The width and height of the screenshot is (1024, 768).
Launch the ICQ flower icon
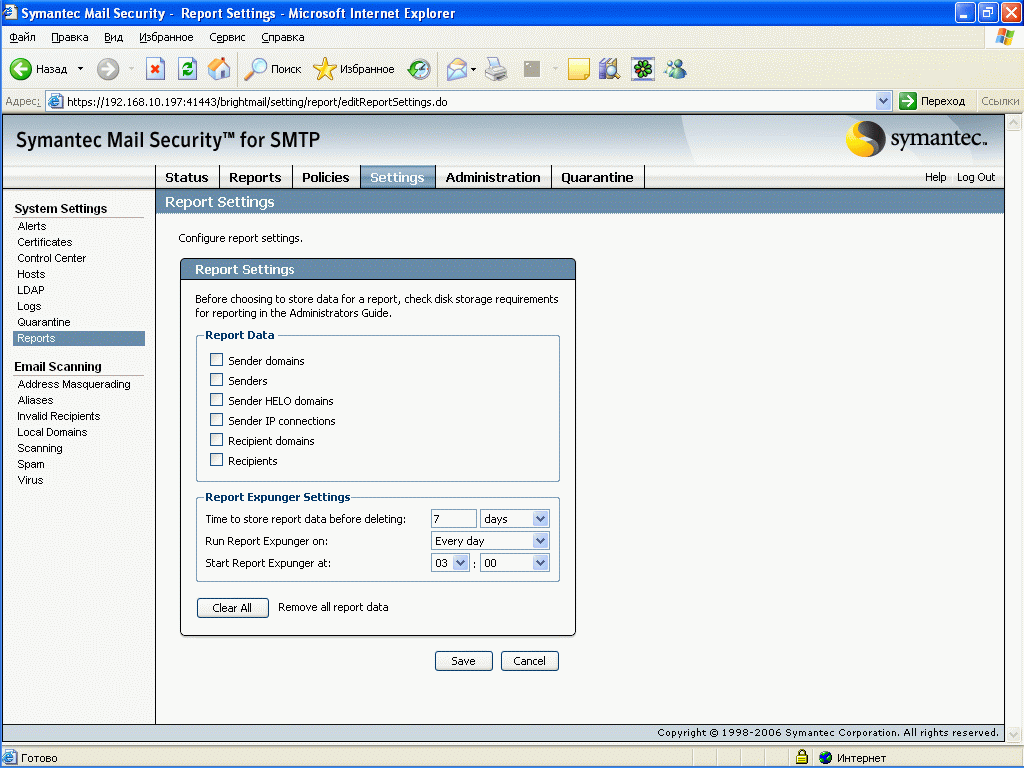643,69
